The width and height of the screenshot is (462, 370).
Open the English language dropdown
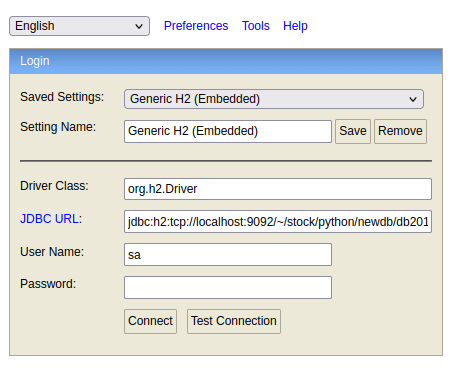(x=79, y=26)
